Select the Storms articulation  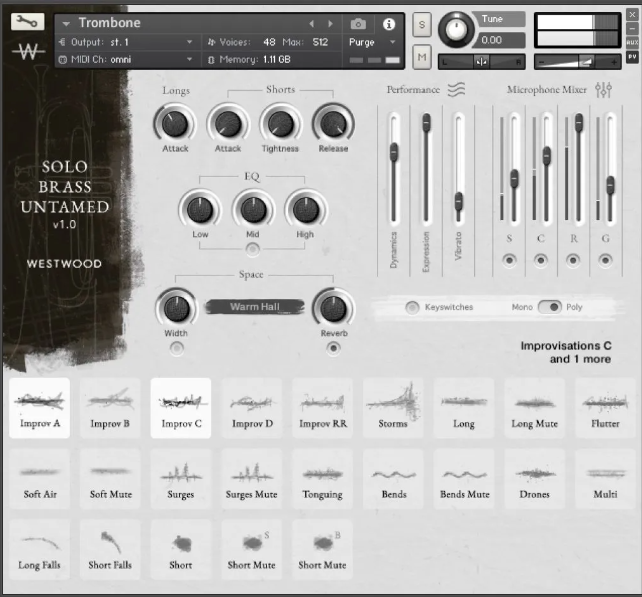[393, 408]
